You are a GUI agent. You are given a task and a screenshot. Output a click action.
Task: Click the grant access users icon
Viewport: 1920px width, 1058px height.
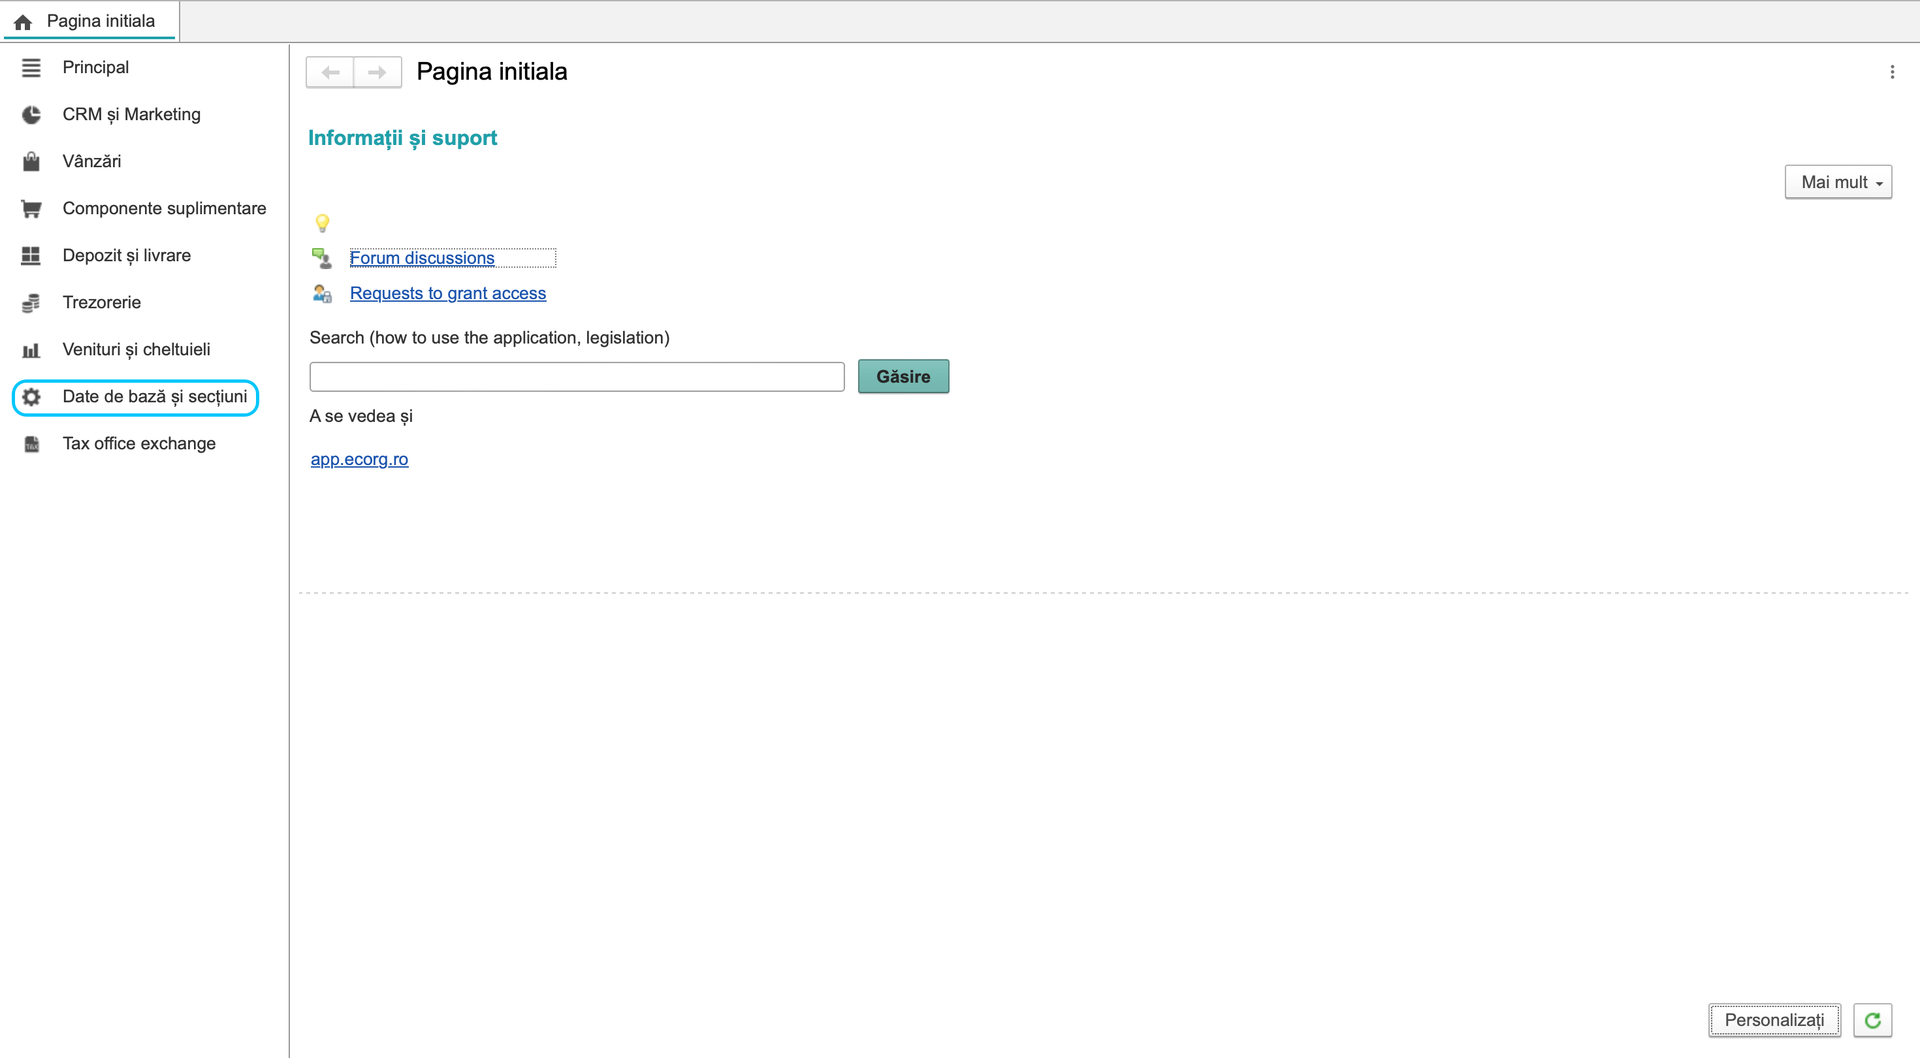pyautogui.click(x=322, y=293)
